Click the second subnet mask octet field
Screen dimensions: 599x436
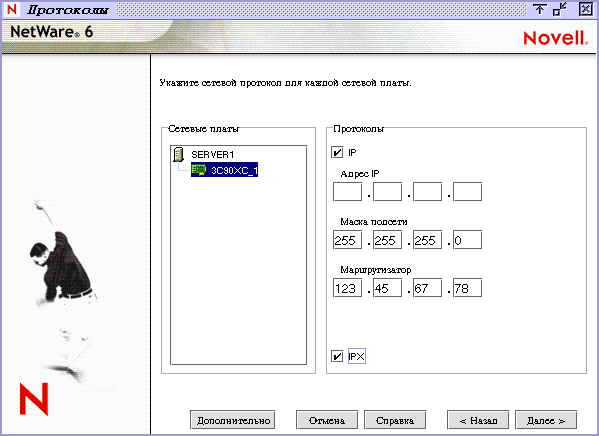pos(387,240)
